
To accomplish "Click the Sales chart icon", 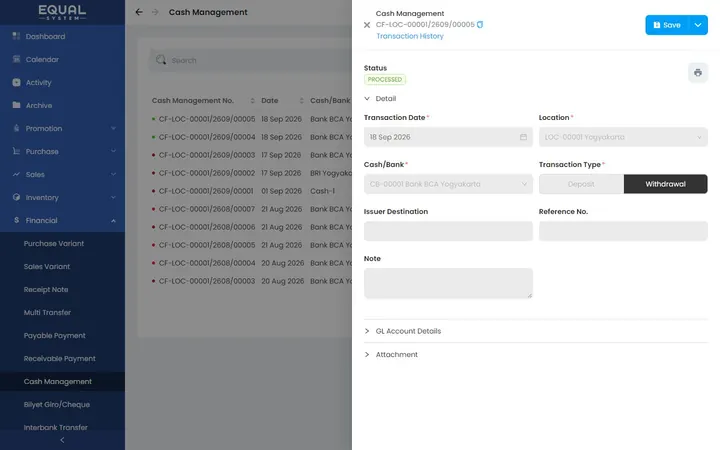I will coord(17,174).
